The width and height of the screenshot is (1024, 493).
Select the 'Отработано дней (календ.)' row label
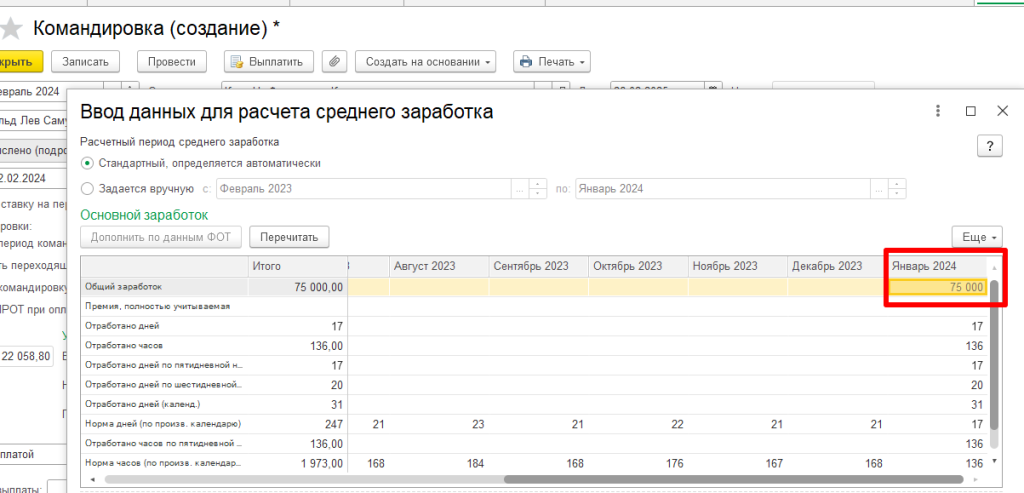tap(142, 404)
